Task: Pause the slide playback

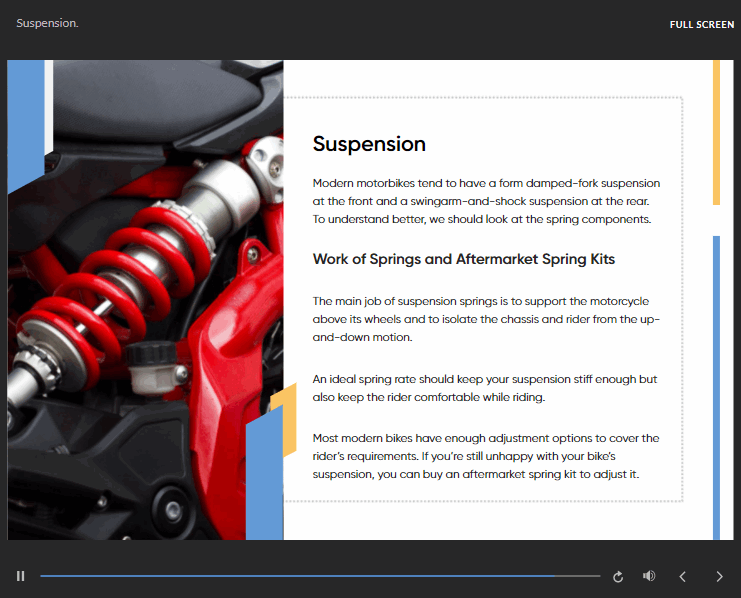Action: point(20,576)
